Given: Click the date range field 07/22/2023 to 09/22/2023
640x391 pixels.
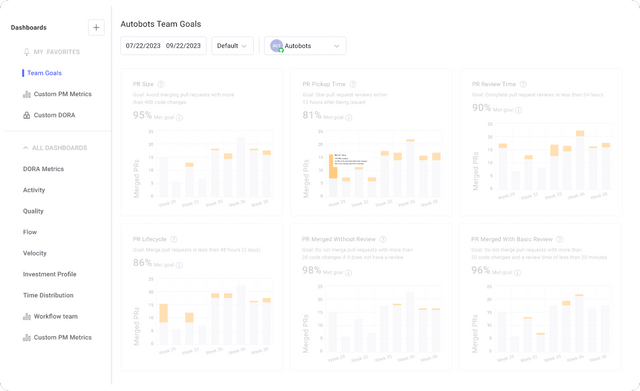Looking at the screenshot, I should [163, 46].
